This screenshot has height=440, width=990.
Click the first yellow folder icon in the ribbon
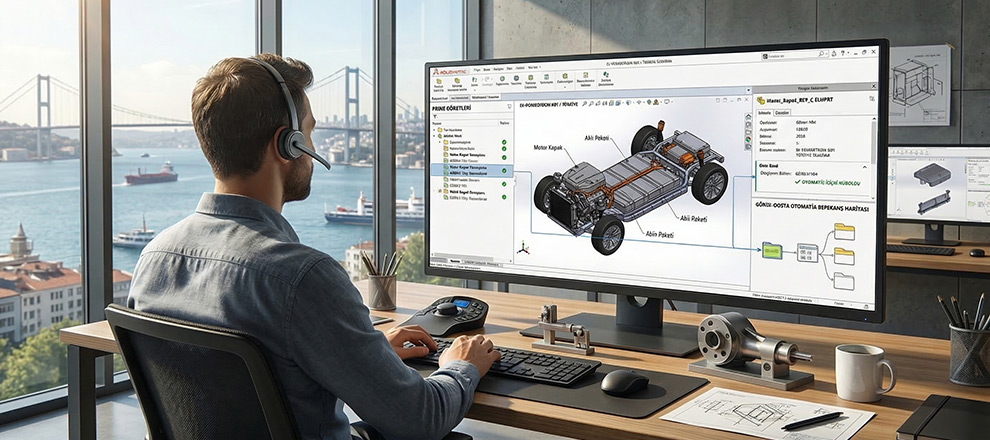coord(439,81)
